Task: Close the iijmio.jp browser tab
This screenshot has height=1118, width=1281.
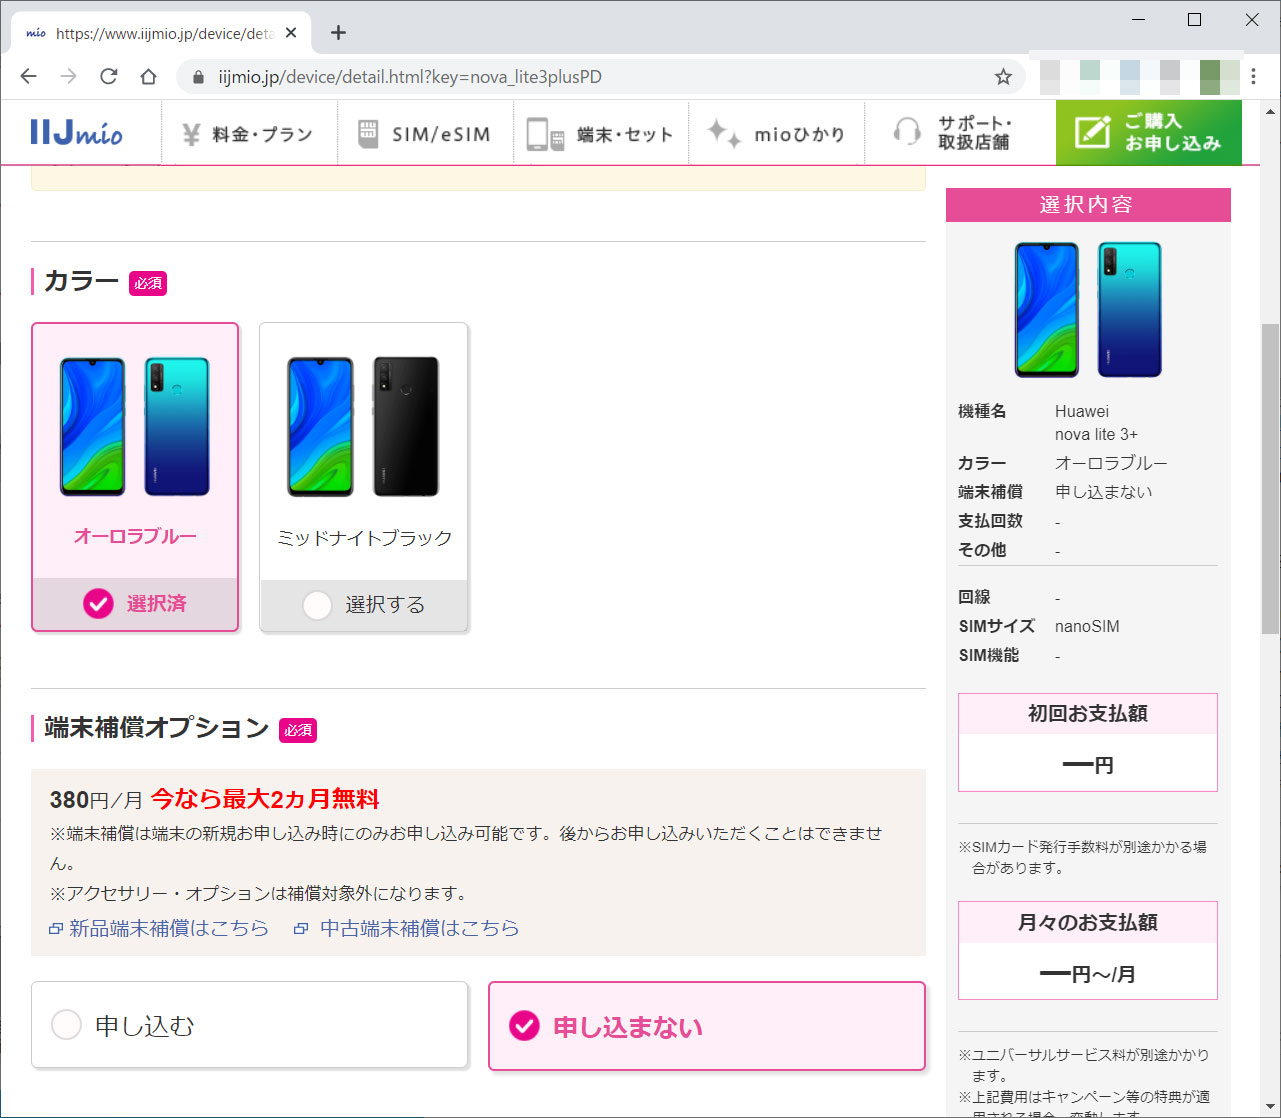Action: 291,33
